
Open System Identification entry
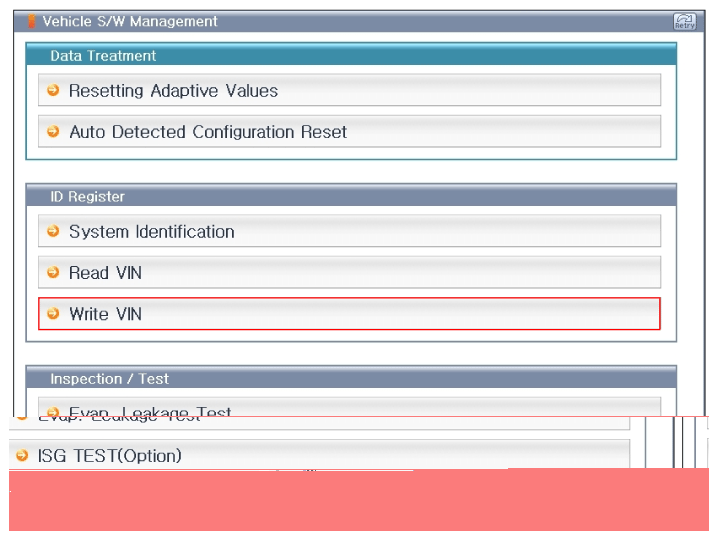pos(349,231)
